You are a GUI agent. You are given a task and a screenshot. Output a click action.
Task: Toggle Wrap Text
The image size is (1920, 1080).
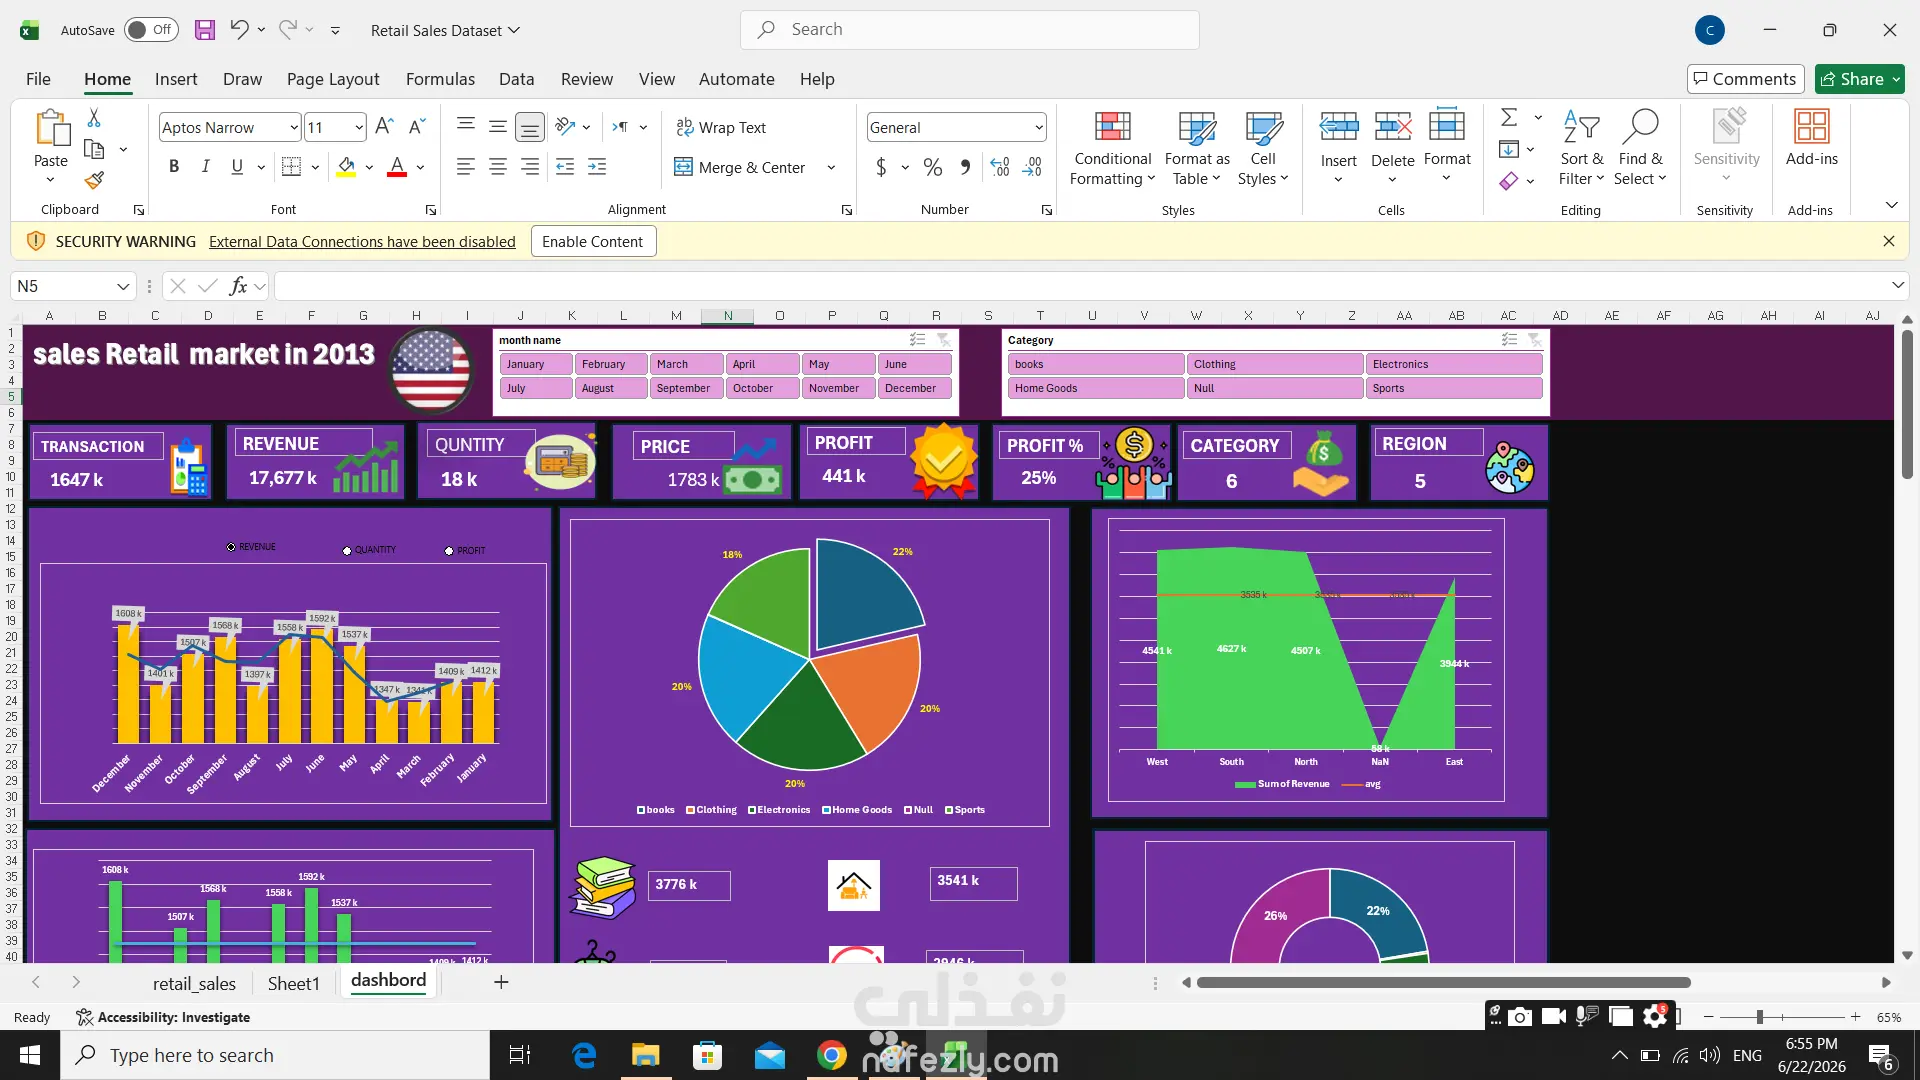pos(721,127)
